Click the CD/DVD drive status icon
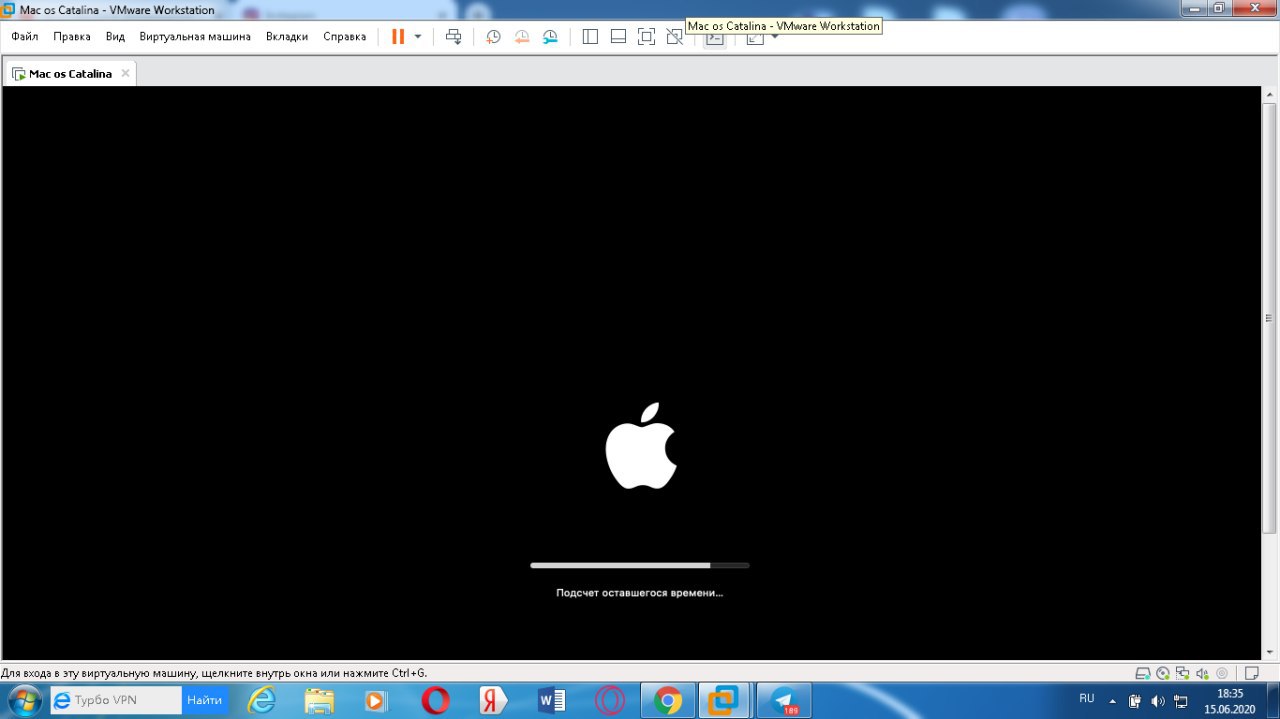The width and height of the screenshot is (1280, 719). [x=1163, y=673]
